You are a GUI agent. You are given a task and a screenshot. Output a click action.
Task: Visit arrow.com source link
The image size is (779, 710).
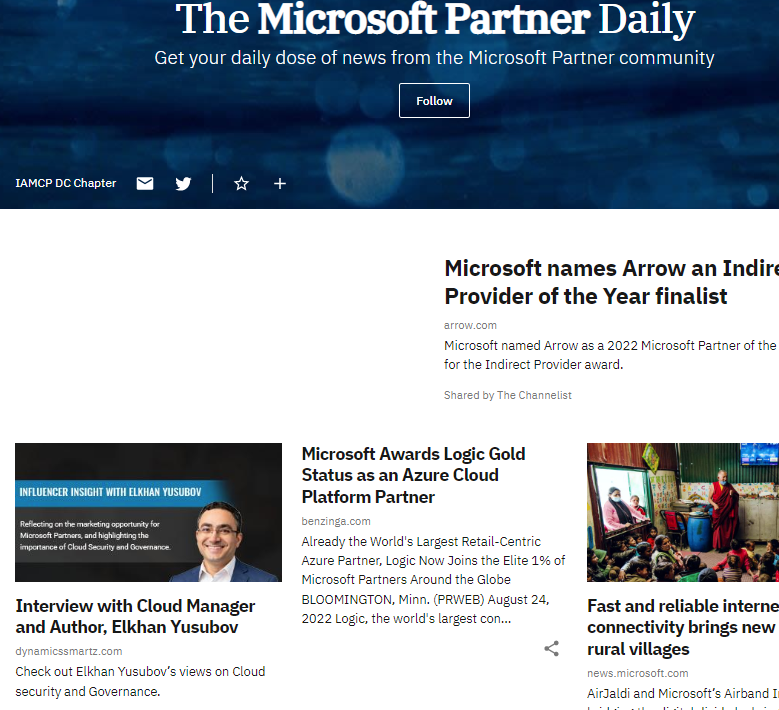[470, 325]
